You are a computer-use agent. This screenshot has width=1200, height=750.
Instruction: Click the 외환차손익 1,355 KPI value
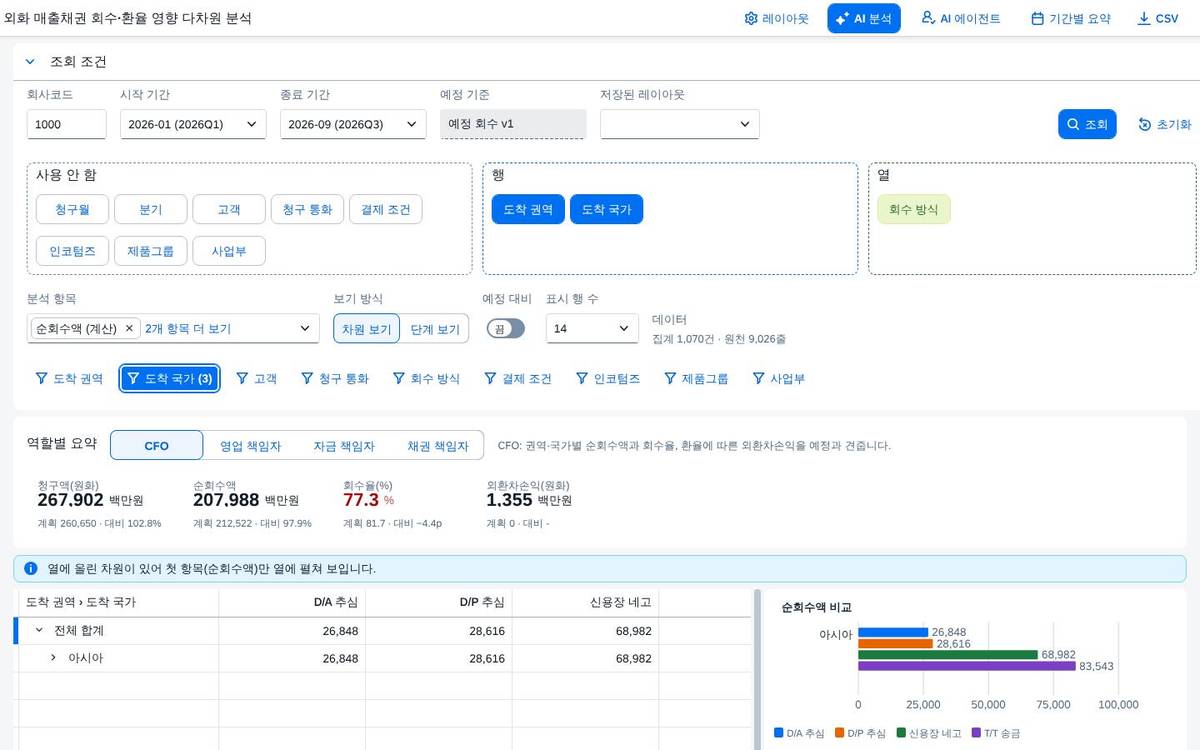(x=509, y=500)
